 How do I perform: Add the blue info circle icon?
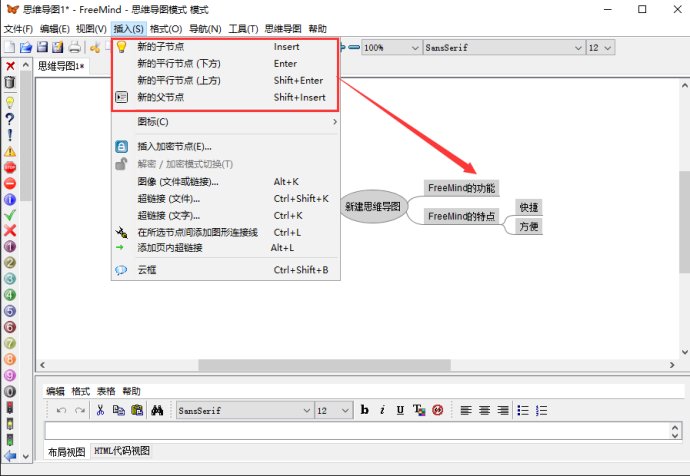(10, 199)
